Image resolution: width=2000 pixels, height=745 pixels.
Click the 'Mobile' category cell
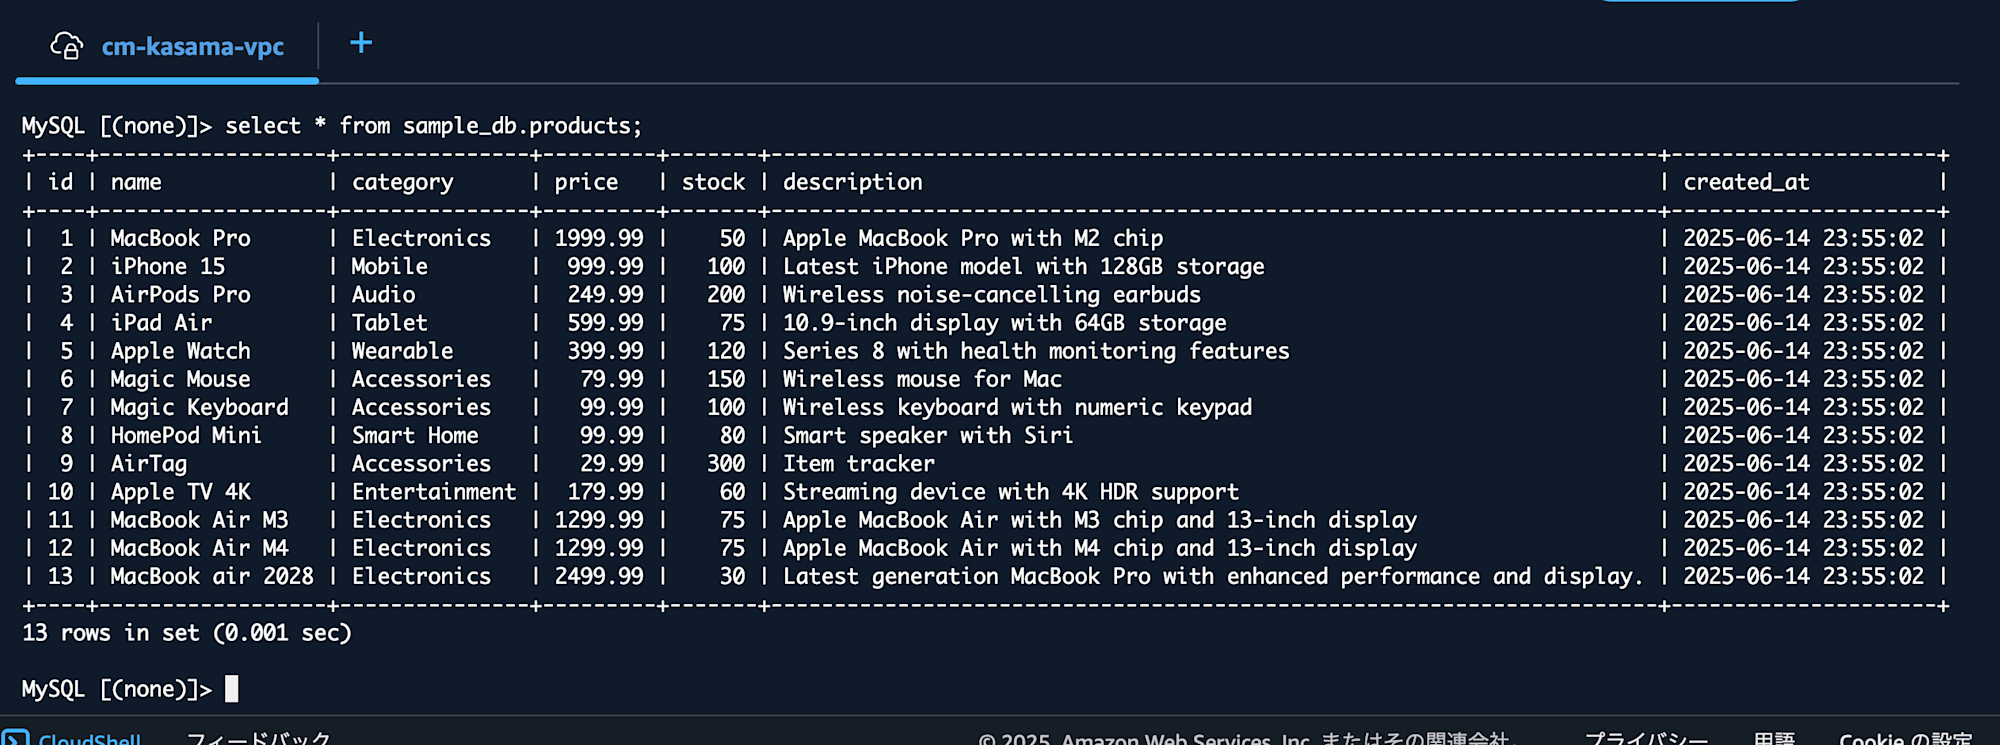[389, 266]
